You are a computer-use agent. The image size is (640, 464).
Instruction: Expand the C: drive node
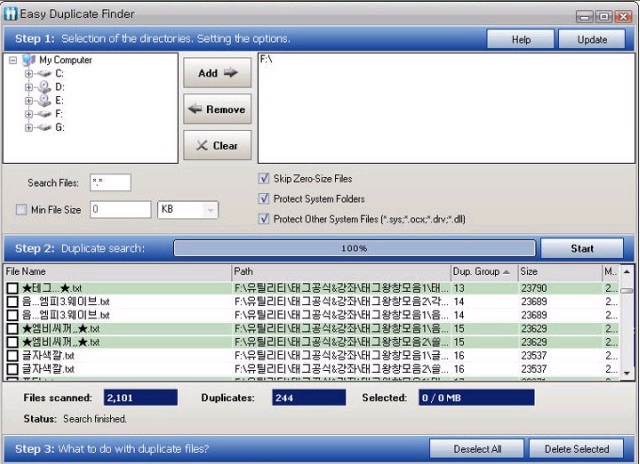tap(29, 74)
